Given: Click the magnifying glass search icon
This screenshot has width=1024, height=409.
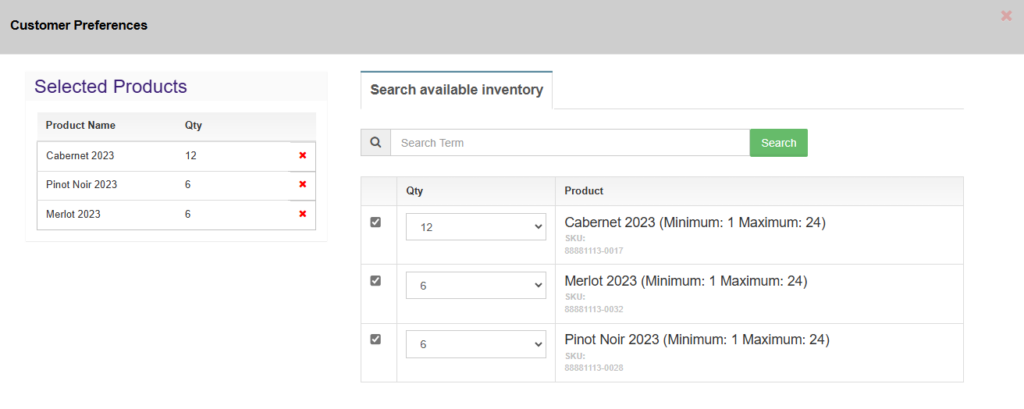Looking at the screenshot, I should coord(375,143).
